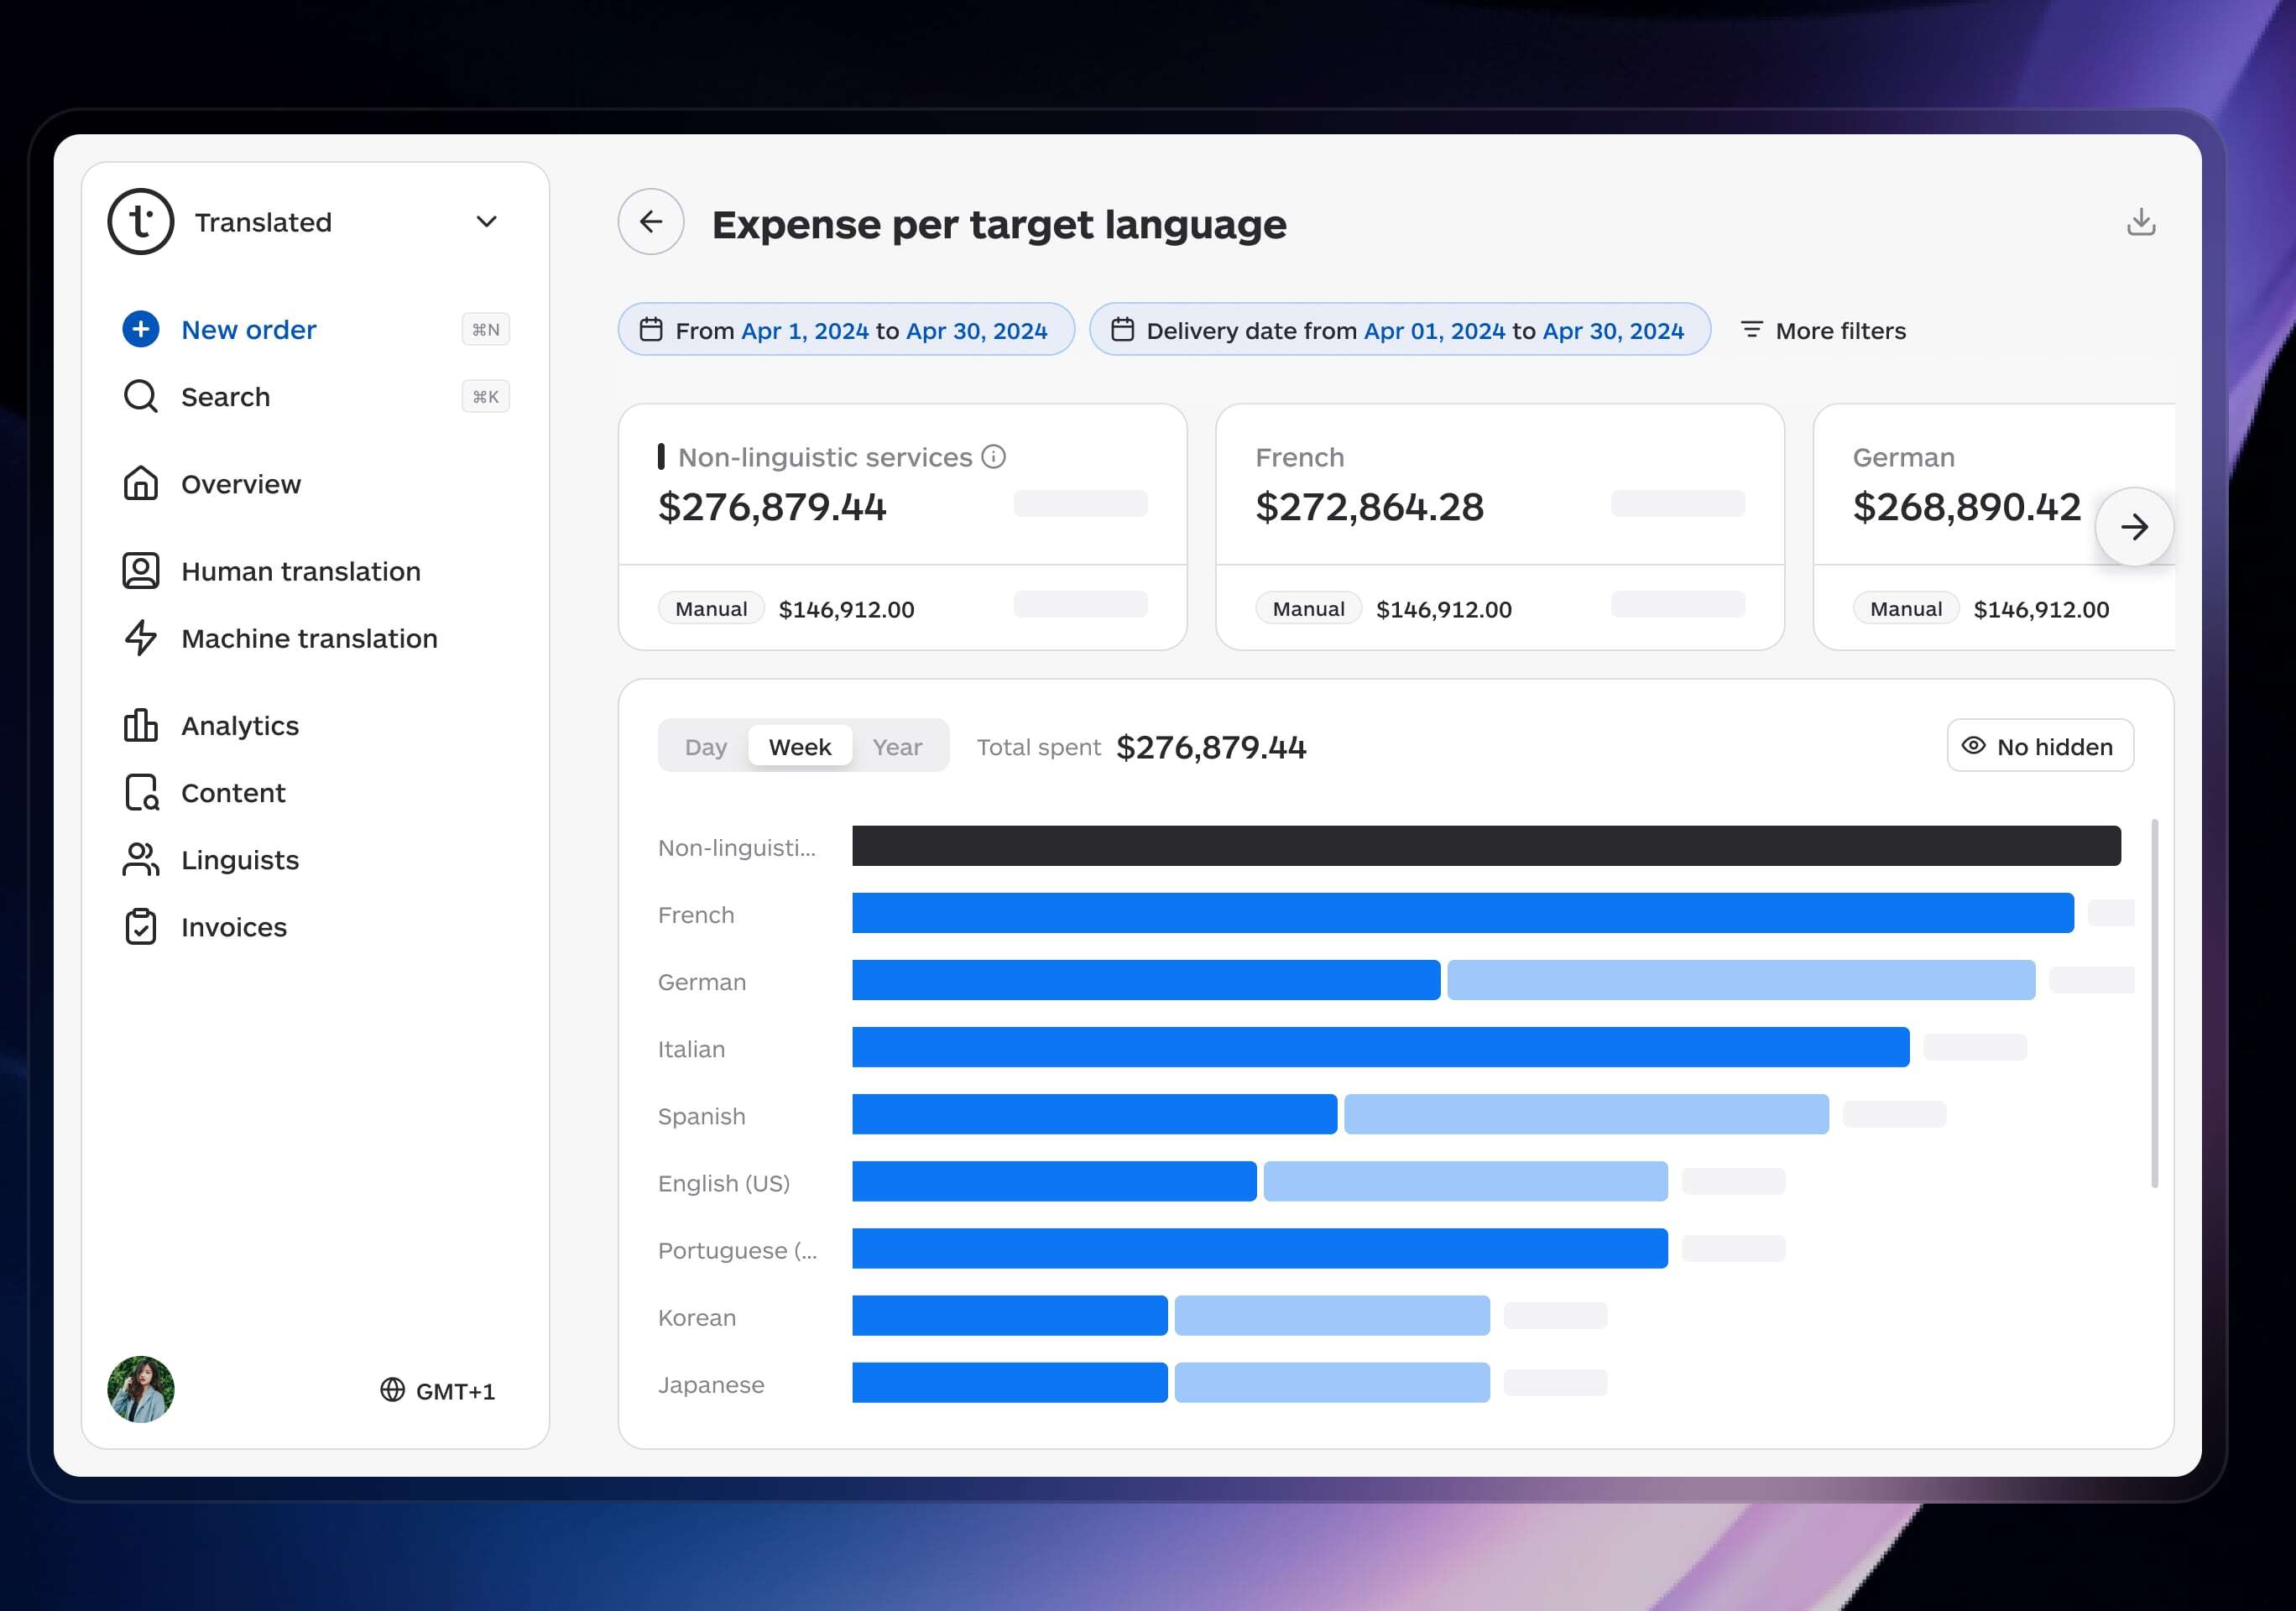Click the info icon beside Non-linguistic services

993,457
